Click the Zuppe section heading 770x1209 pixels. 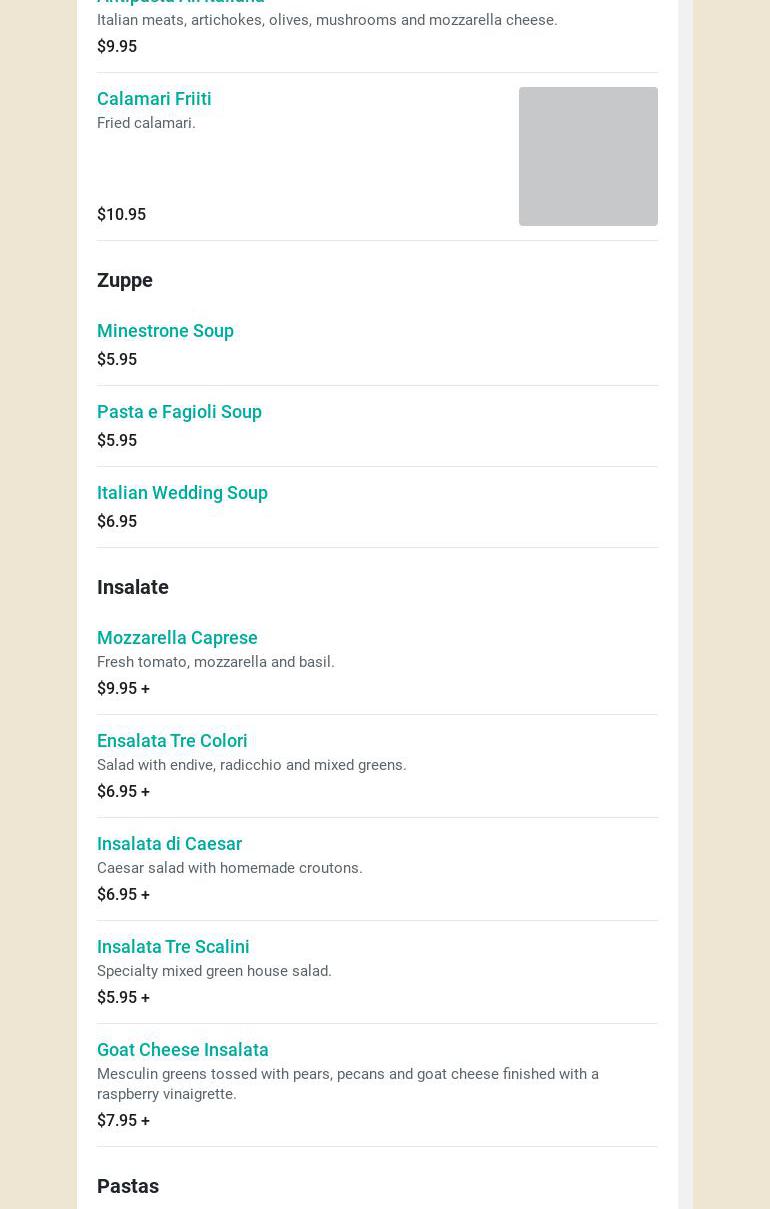[x=125, y=280]
